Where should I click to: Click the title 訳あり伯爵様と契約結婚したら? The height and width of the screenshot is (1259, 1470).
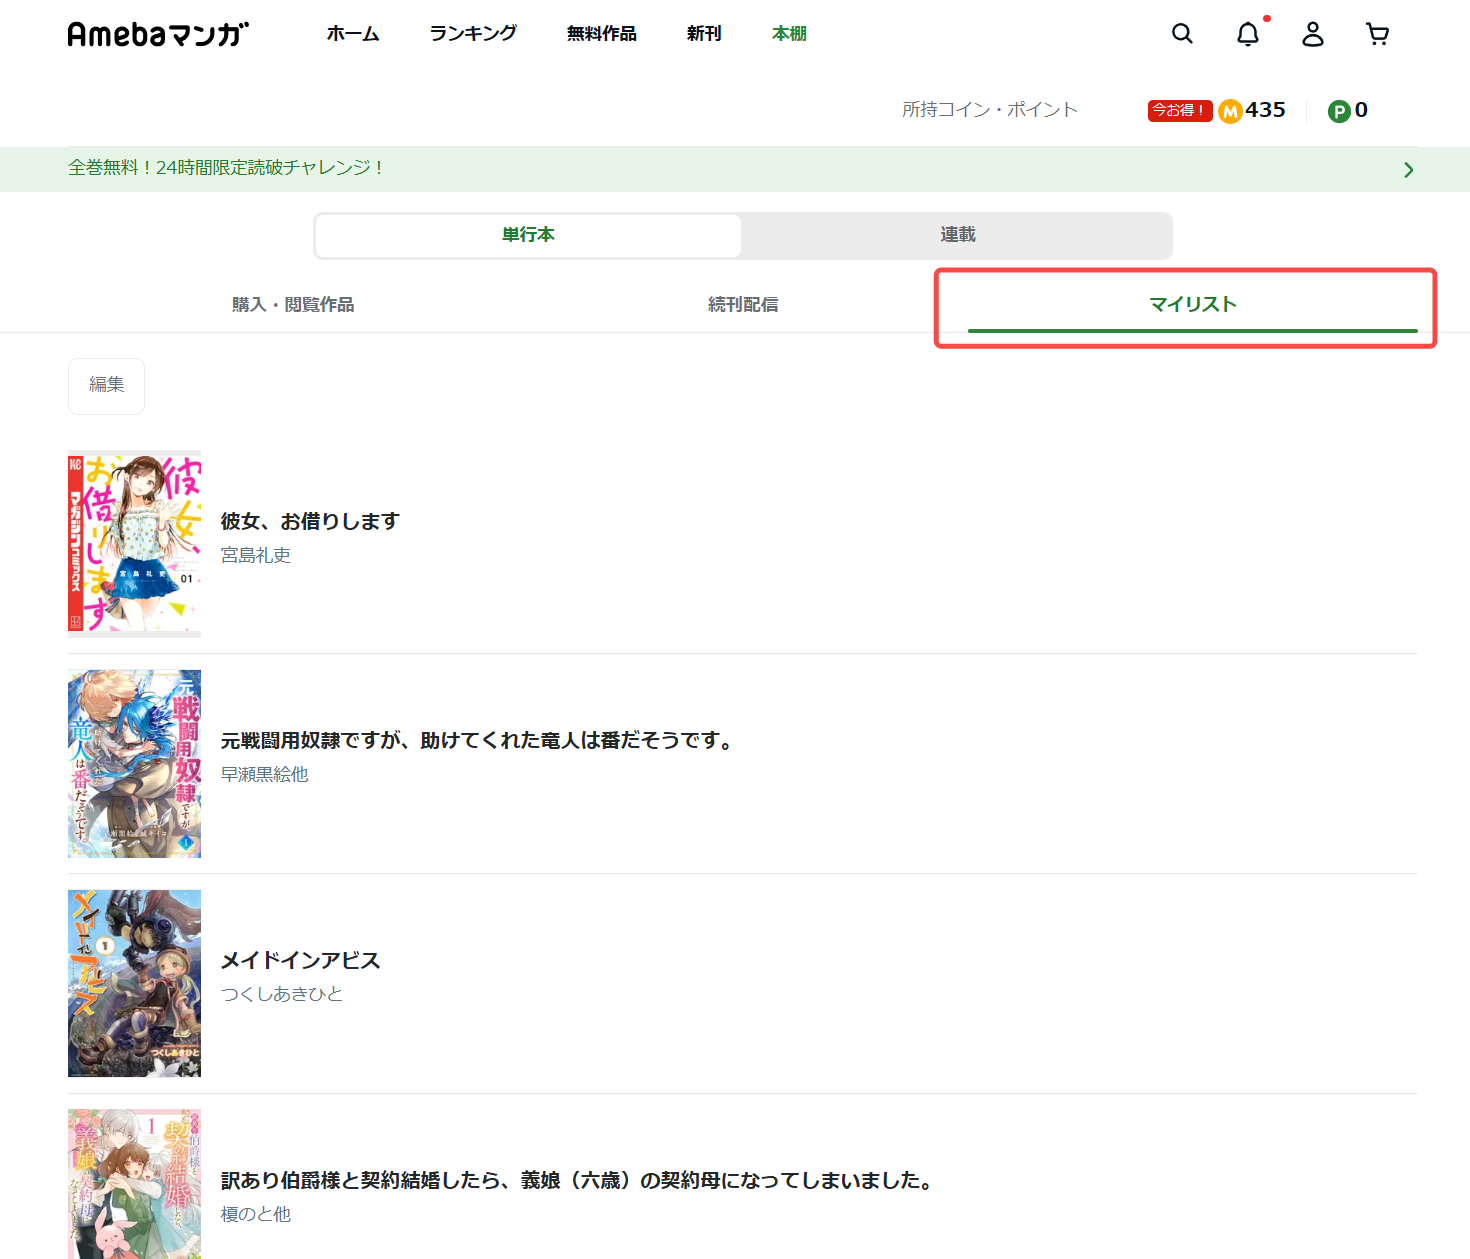point(580,1181)
